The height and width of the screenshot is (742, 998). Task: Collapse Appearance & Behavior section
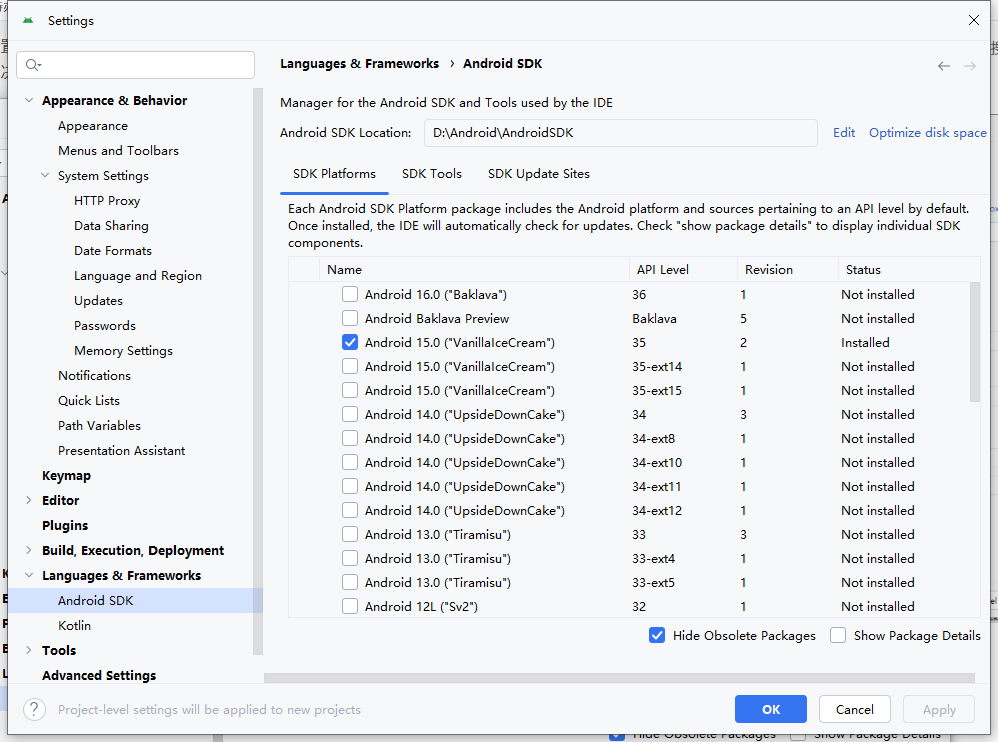[x=29, y=101]
